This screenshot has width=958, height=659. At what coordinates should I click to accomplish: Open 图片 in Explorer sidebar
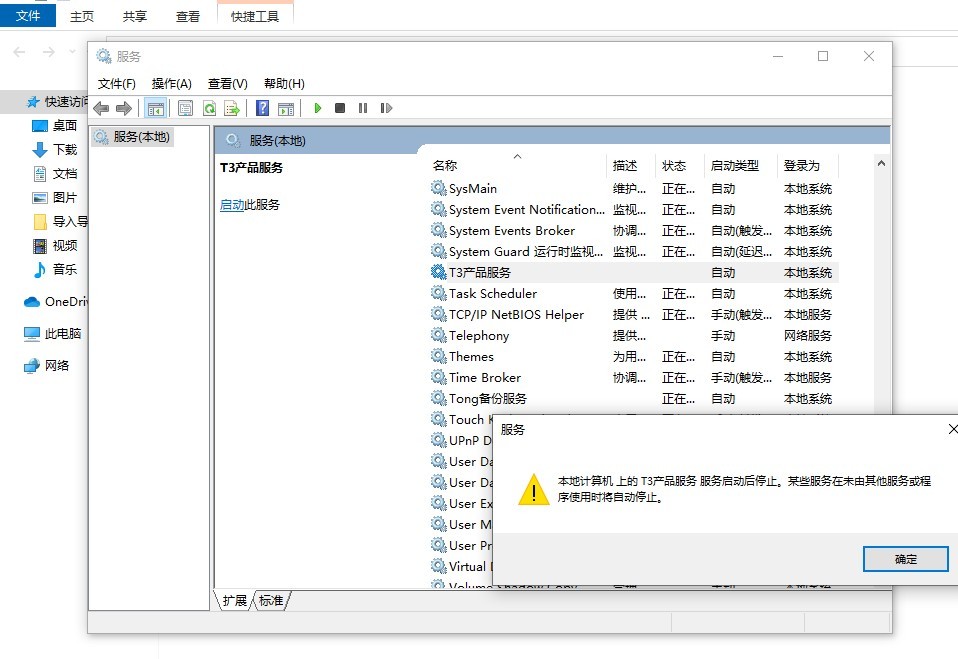(55, 198)
